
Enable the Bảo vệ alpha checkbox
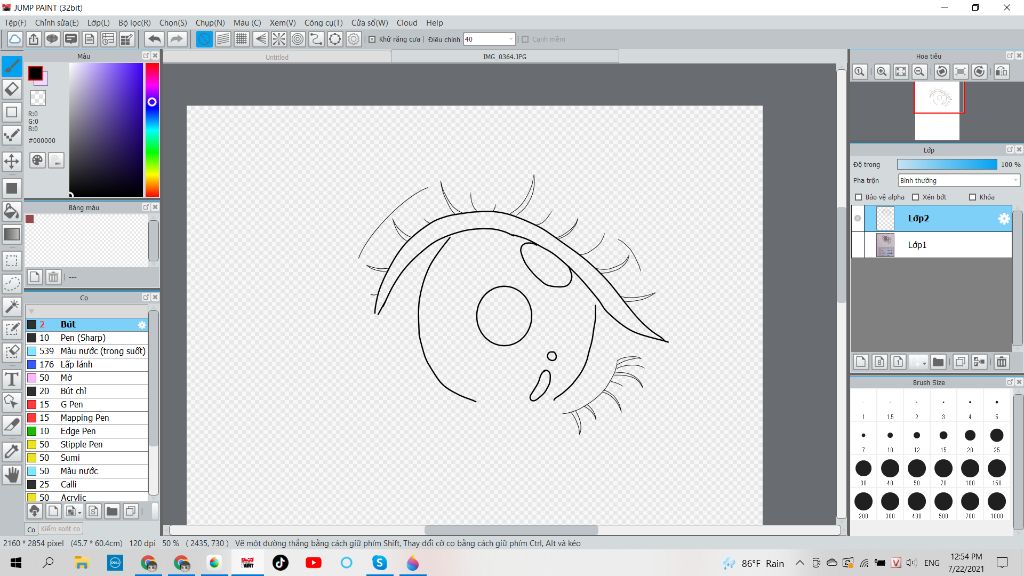click(859, 197)
